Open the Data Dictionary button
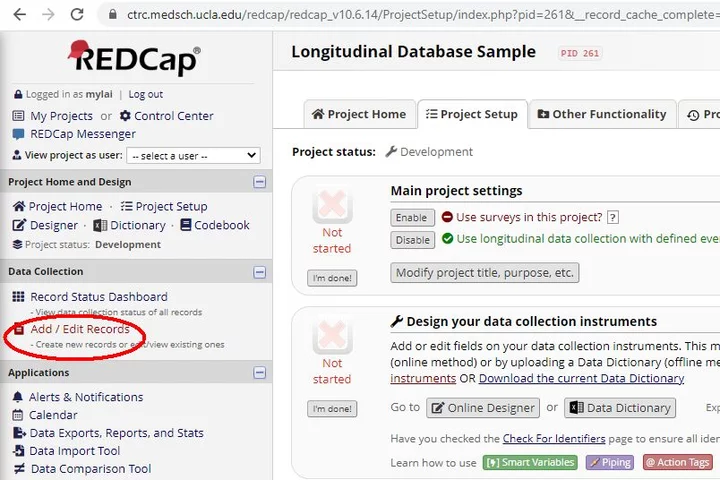 tap(620, 408)
